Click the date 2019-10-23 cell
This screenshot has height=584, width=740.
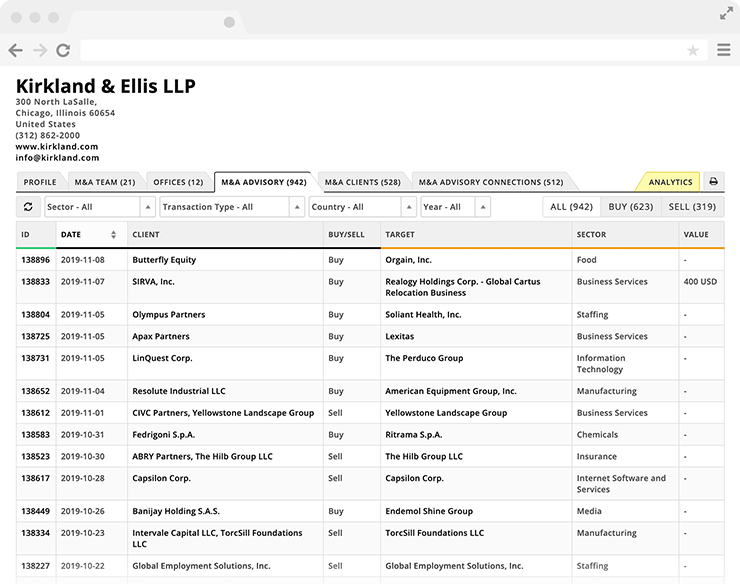point(83,533)
